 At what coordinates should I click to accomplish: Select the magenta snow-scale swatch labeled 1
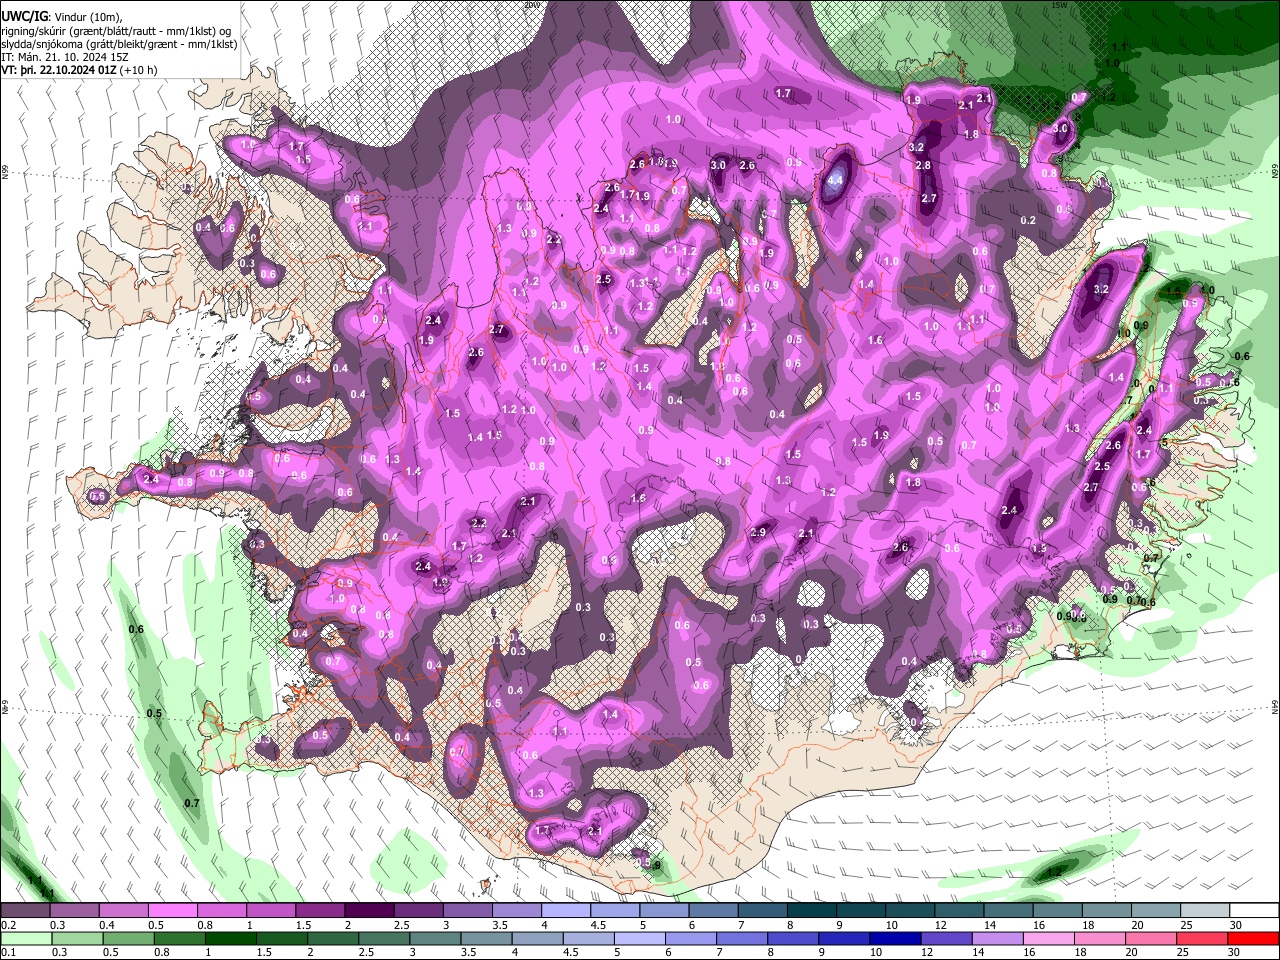[x=270, y=911]
